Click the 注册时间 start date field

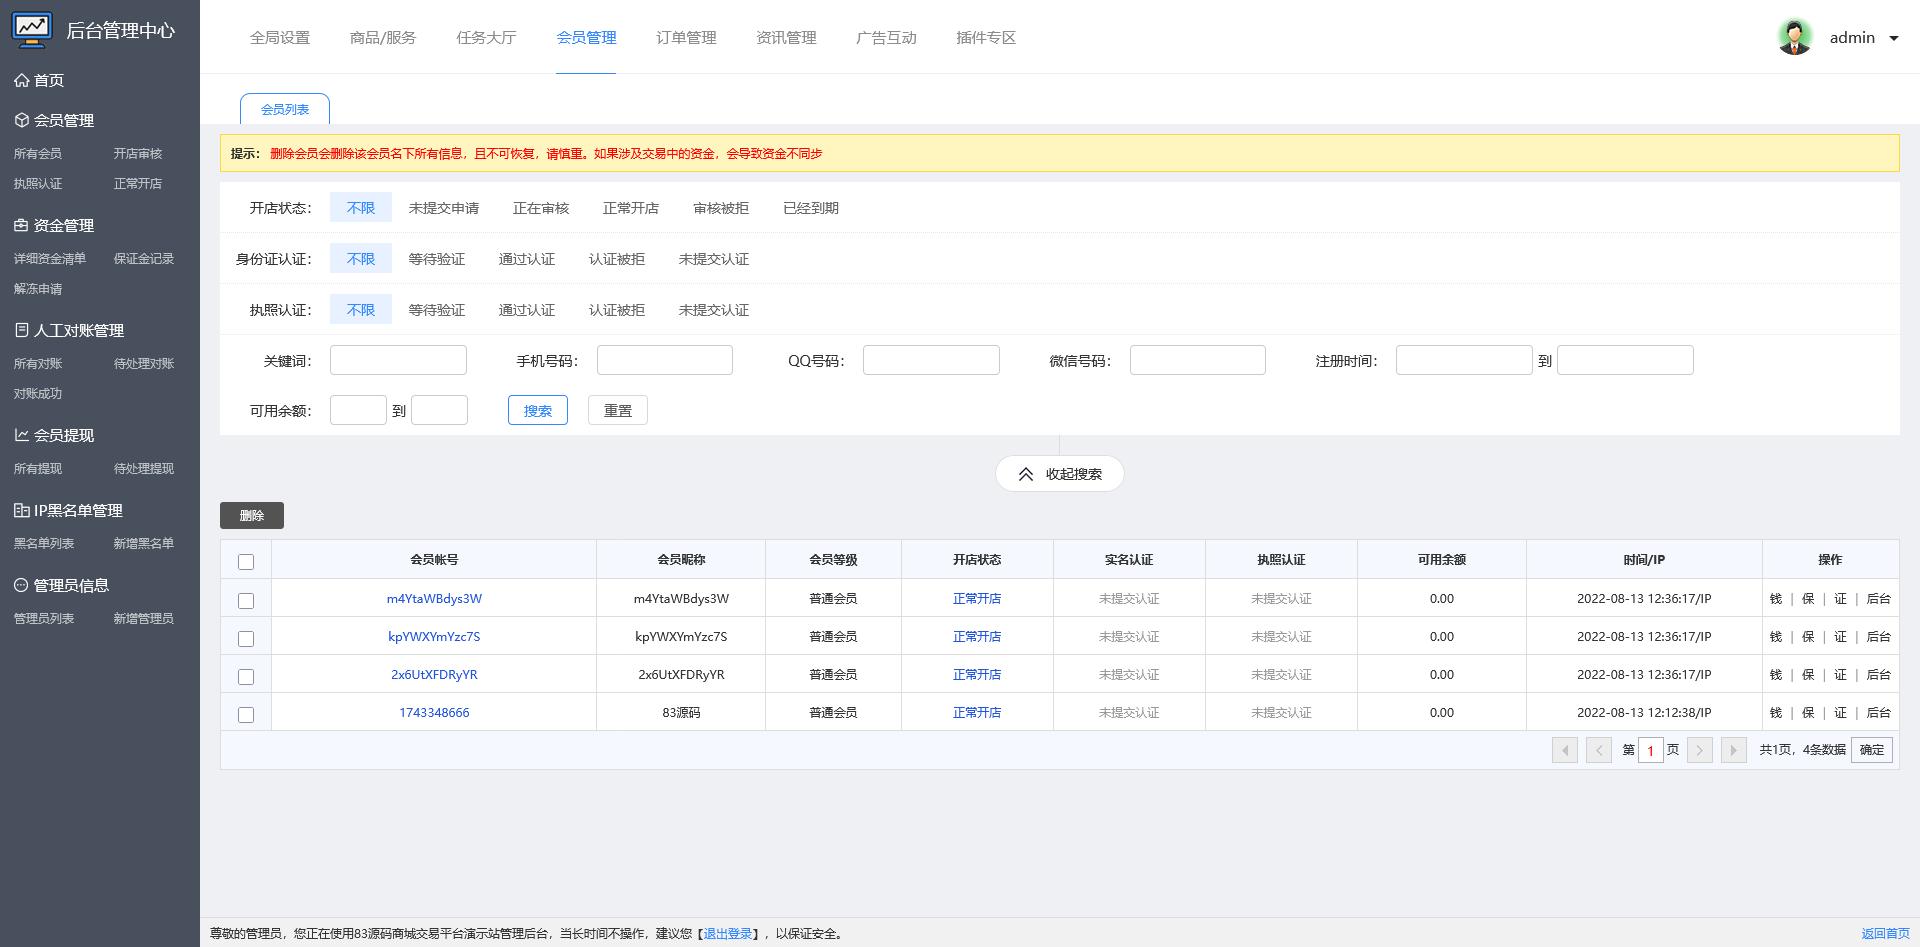(1464, 360)
